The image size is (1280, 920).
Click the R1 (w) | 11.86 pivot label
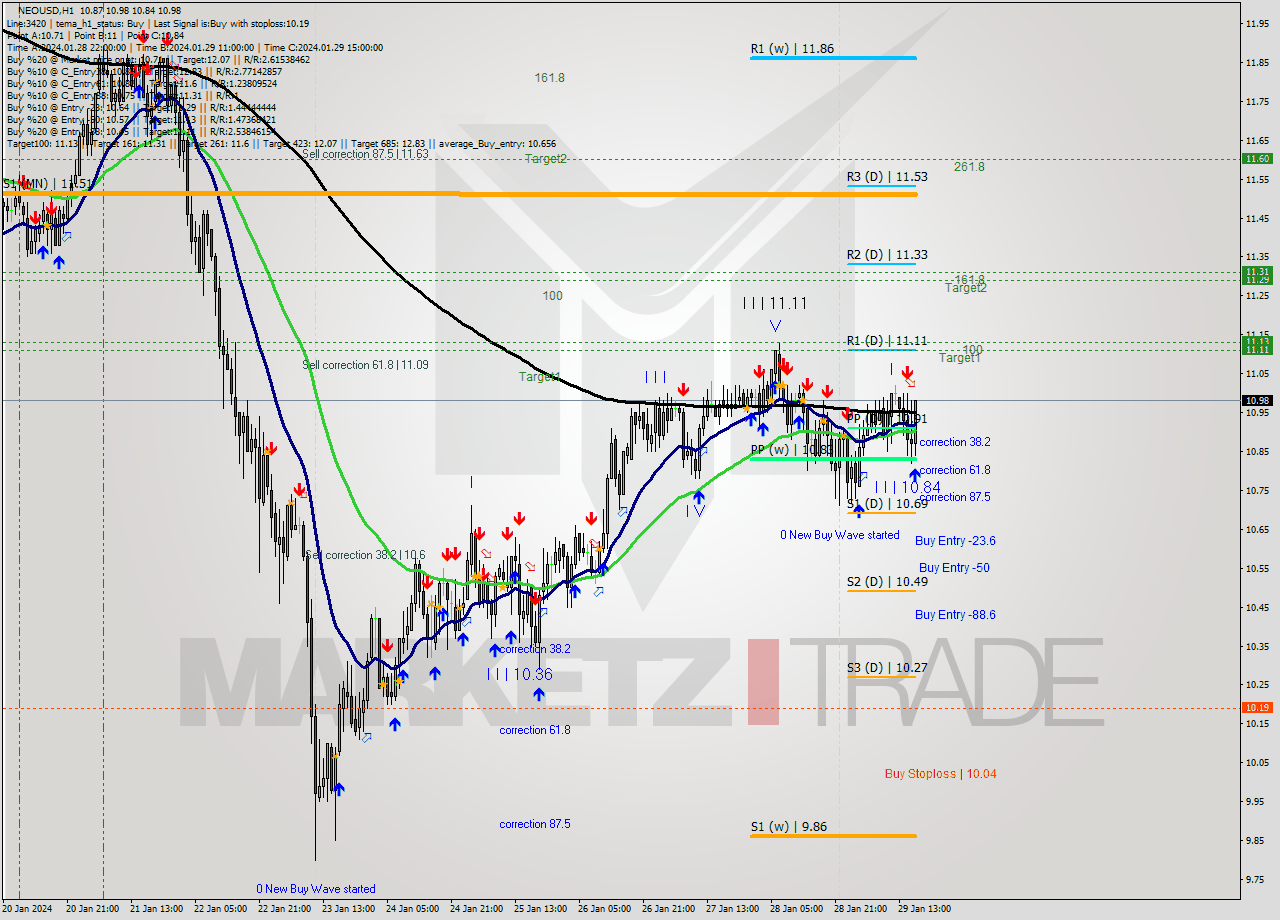coord(792,48)
